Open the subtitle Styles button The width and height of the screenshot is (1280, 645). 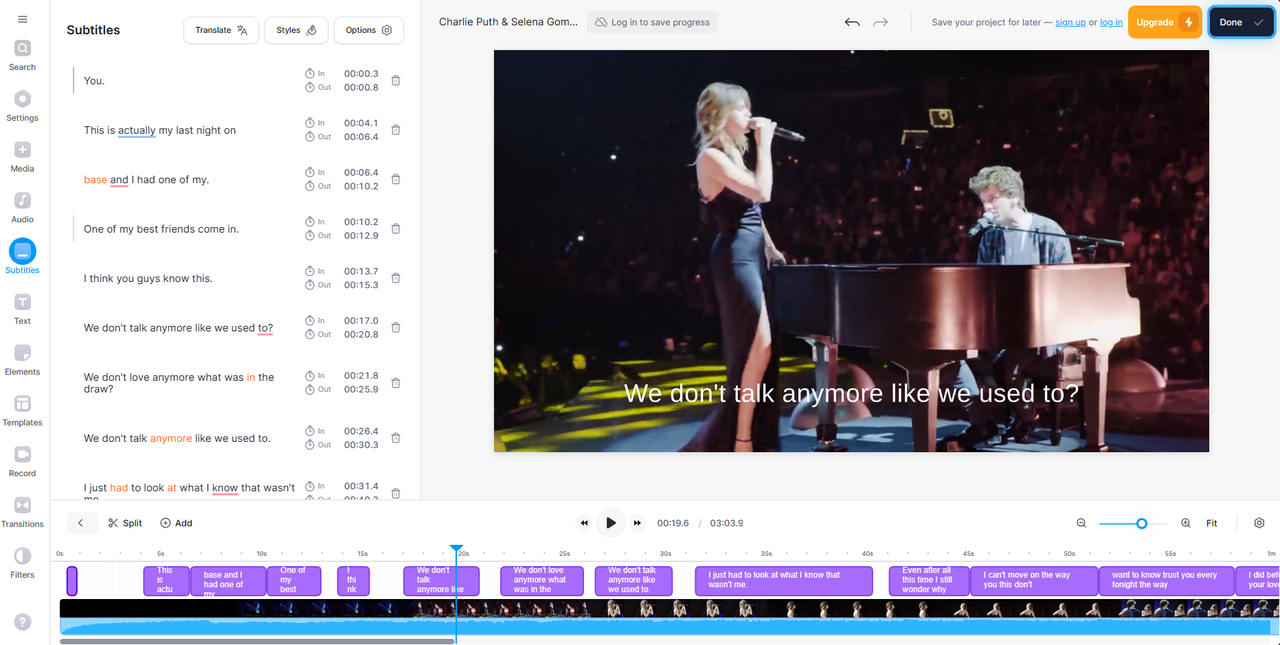coord(297,30)
